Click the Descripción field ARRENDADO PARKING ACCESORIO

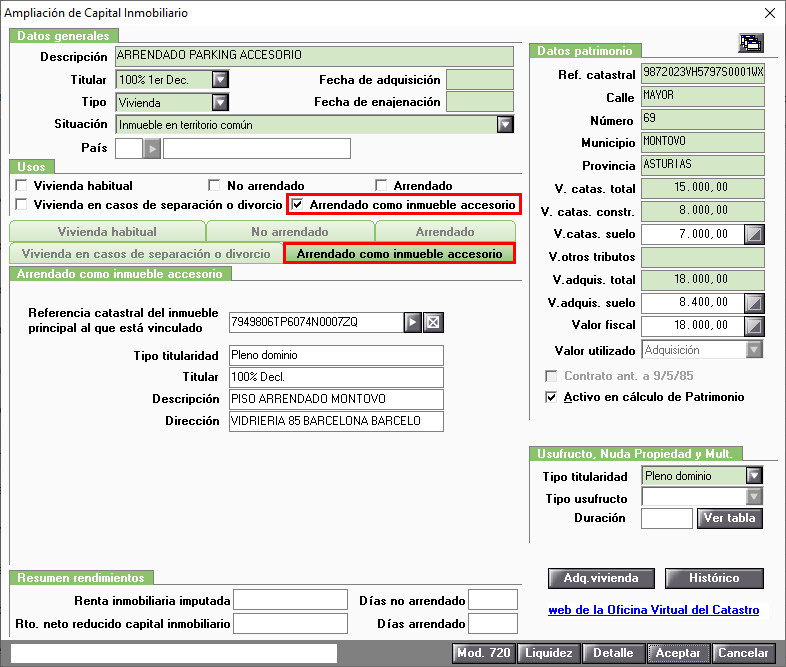(314, 56)
